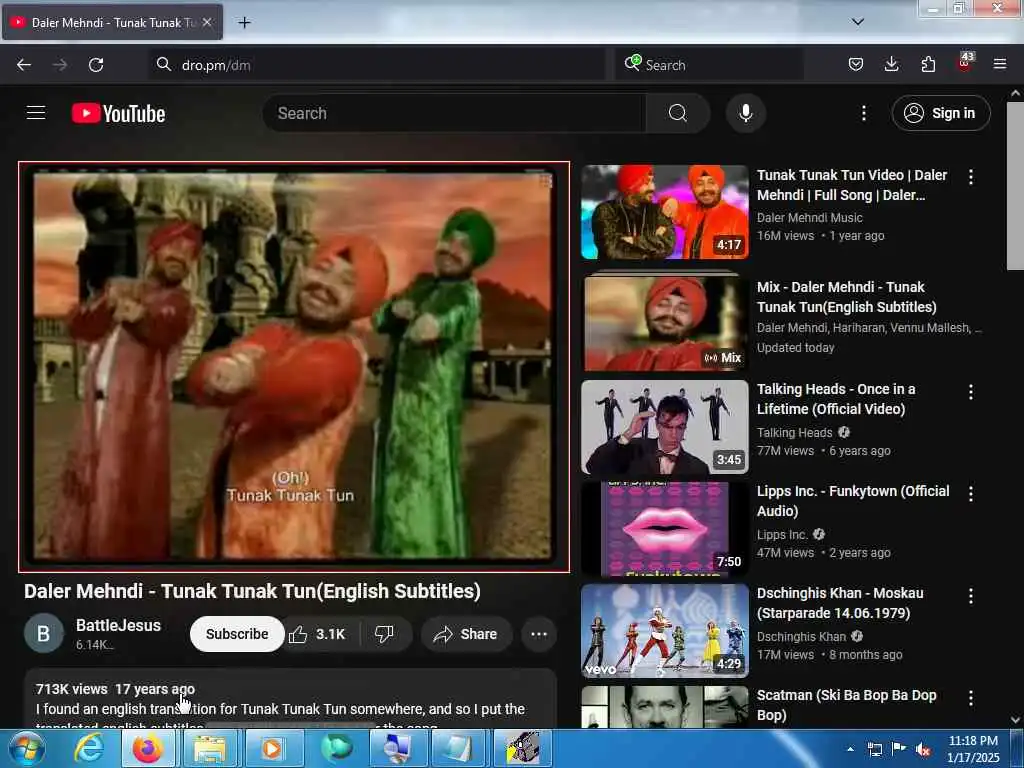The image size is (1024, 768).
Task: Expand the list-all-tabs chevron
Action: (857, 22)
